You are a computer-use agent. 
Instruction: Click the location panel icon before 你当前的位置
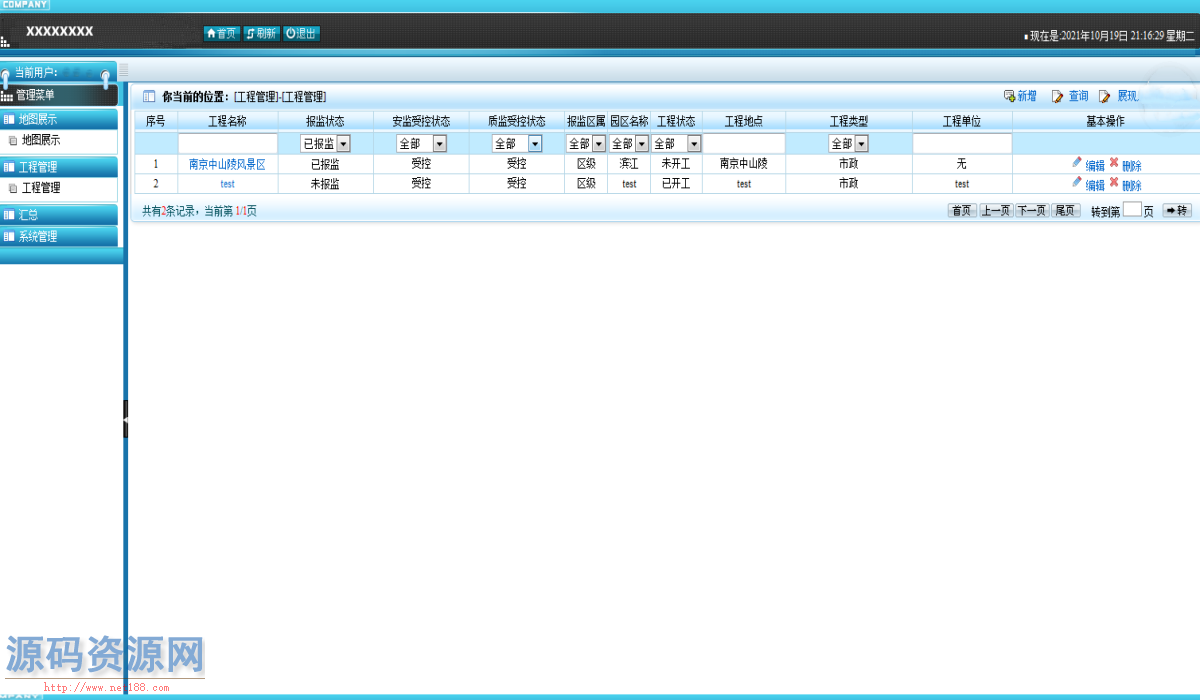click(x=149, y=97)
